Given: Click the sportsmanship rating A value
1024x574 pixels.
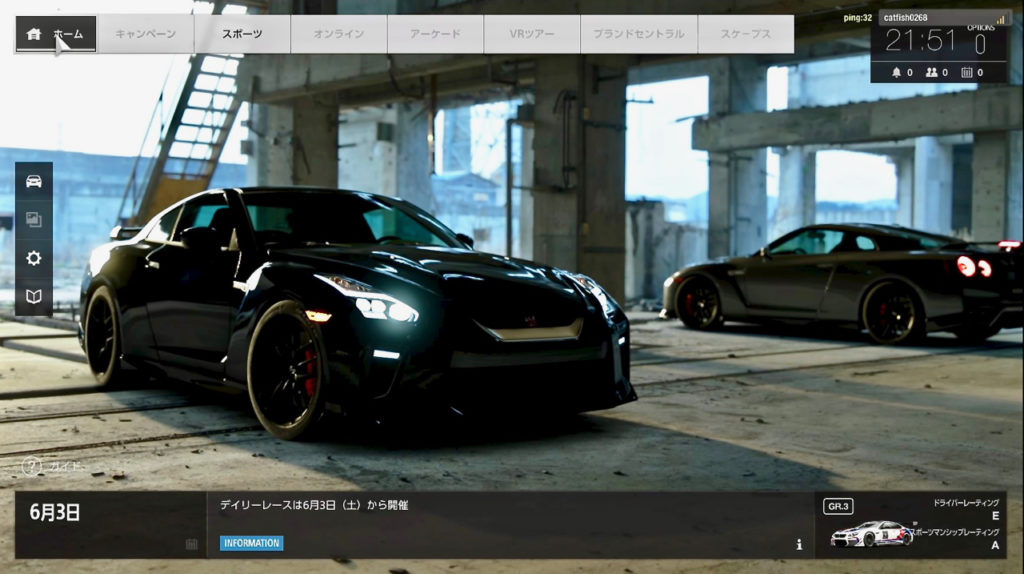Looking at the screenshot, I should (995, 545).
